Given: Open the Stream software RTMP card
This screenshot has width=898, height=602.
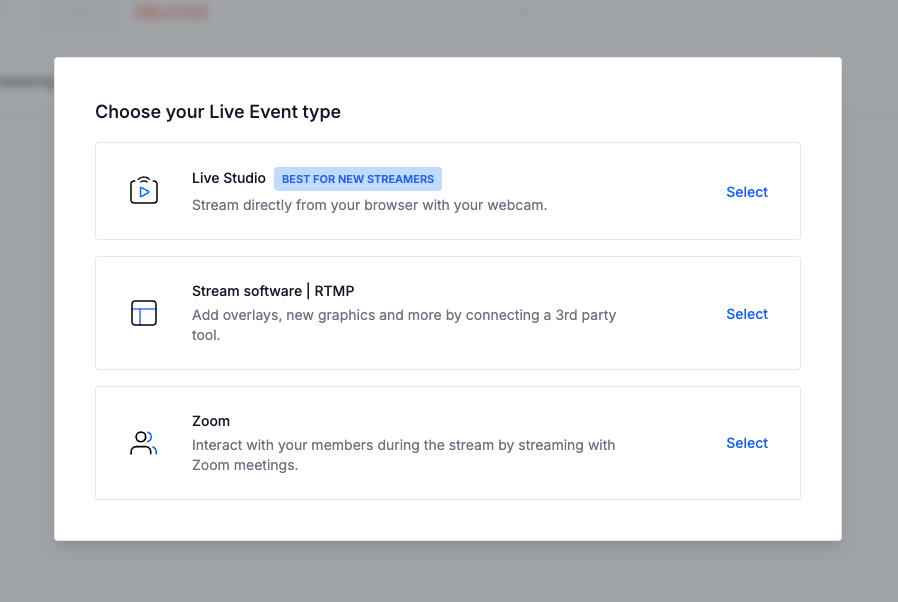Looking at the screenshot, I should tap(447, 312).
